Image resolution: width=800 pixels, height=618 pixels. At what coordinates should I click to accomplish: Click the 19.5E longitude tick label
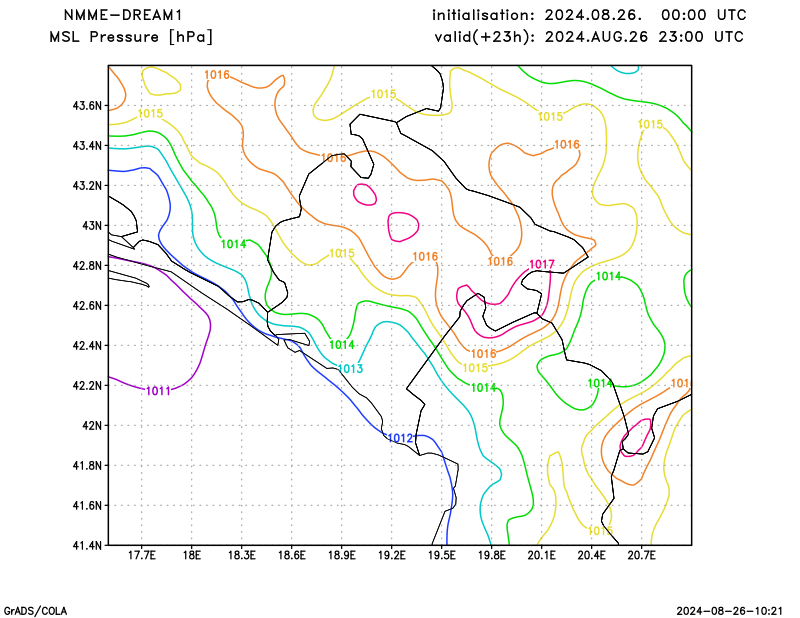coord(442,555)
